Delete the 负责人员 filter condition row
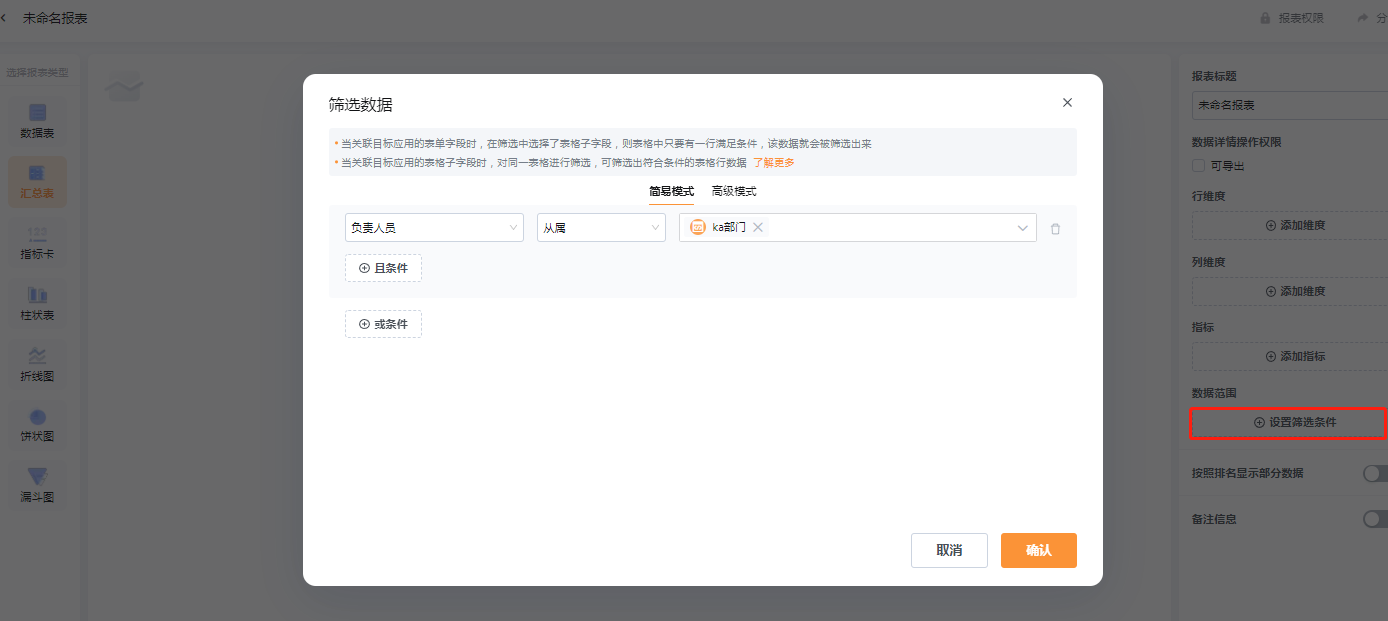The image size is (1388, 621). click(1055, 228)
